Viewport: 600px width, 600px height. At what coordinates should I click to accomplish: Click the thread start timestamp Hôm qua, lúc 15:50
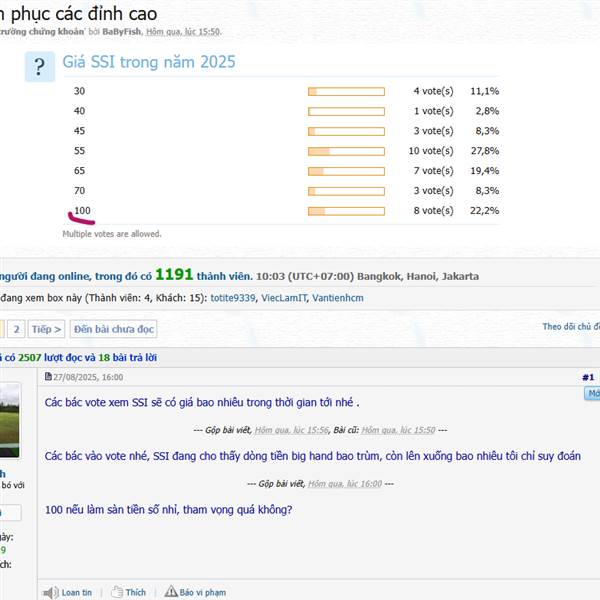(183, 32)
